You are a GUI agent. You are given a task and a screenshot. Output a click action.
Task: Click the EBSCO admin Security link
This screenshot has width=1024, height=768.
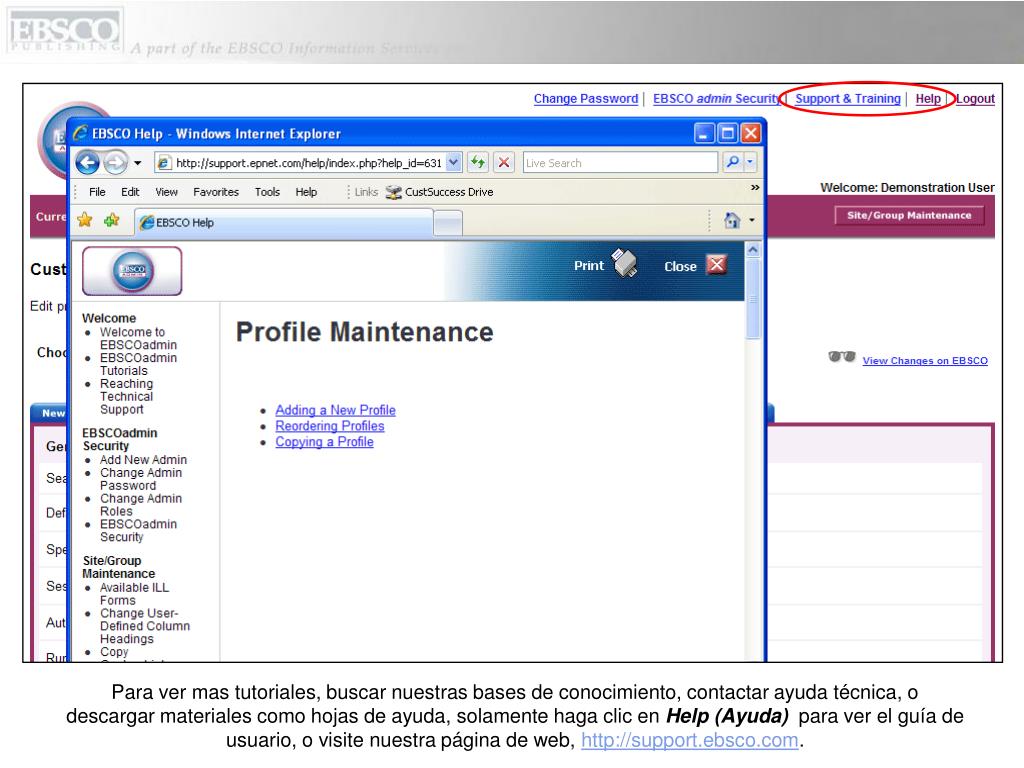pos(716,99)
